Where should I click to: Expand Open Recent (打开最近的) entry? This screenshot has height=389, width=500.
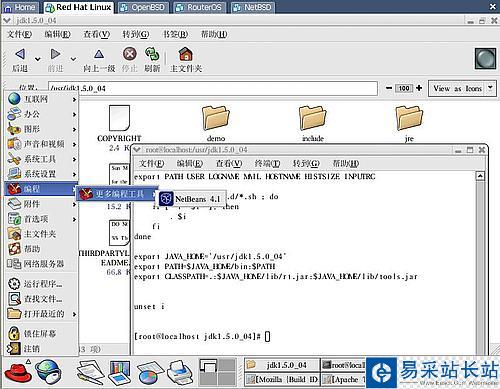42,314
